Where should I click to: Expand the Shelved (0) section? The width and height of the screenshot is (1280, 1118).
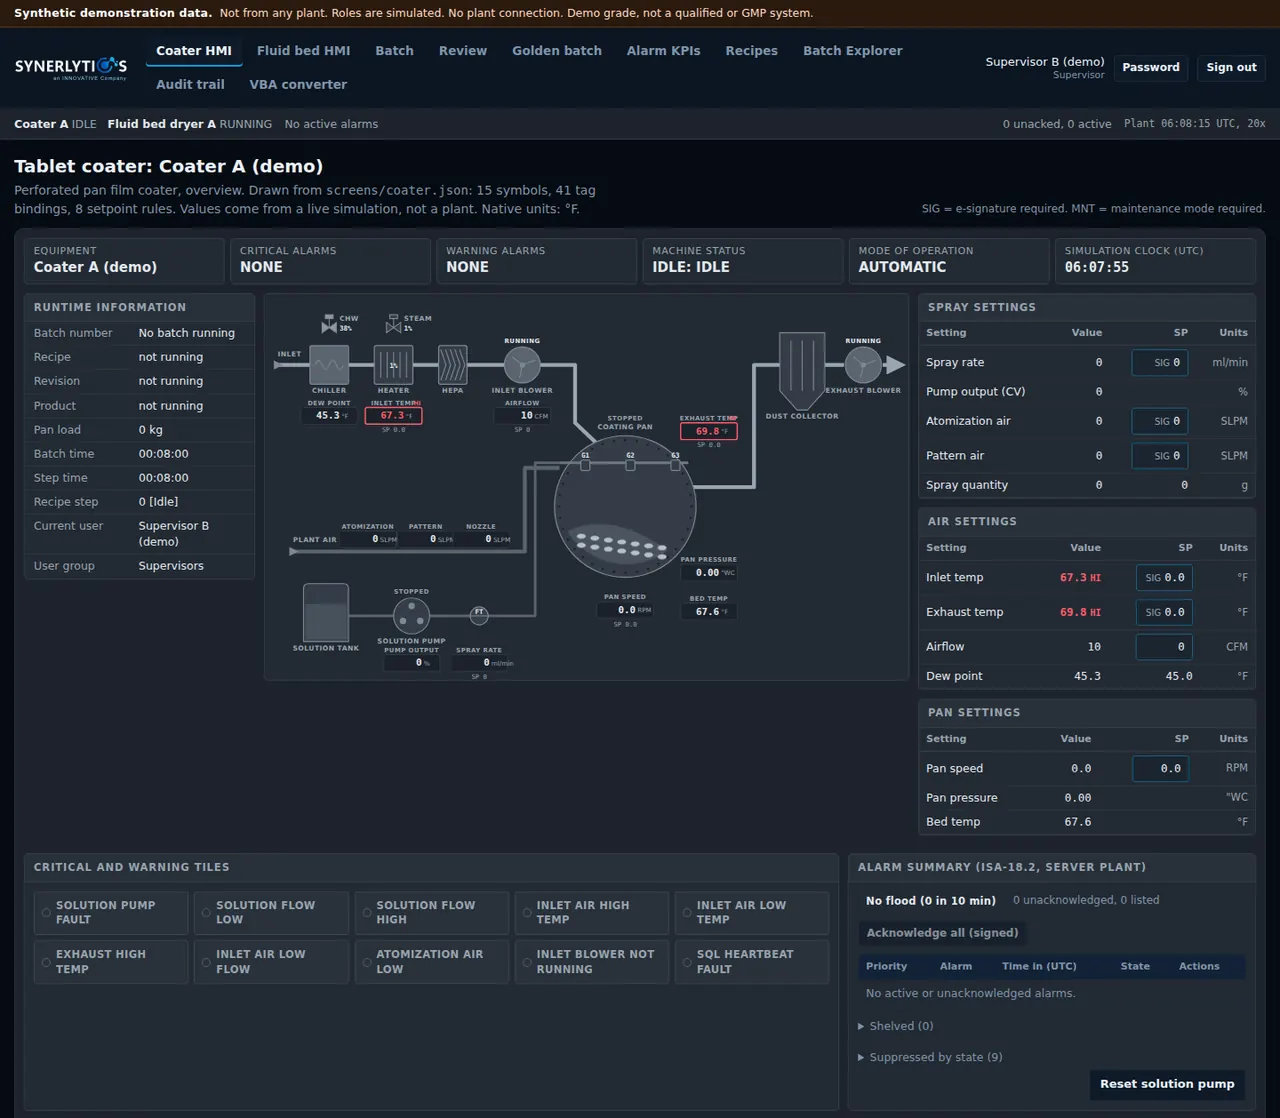pyautogui.click(x=896, y=1026)
